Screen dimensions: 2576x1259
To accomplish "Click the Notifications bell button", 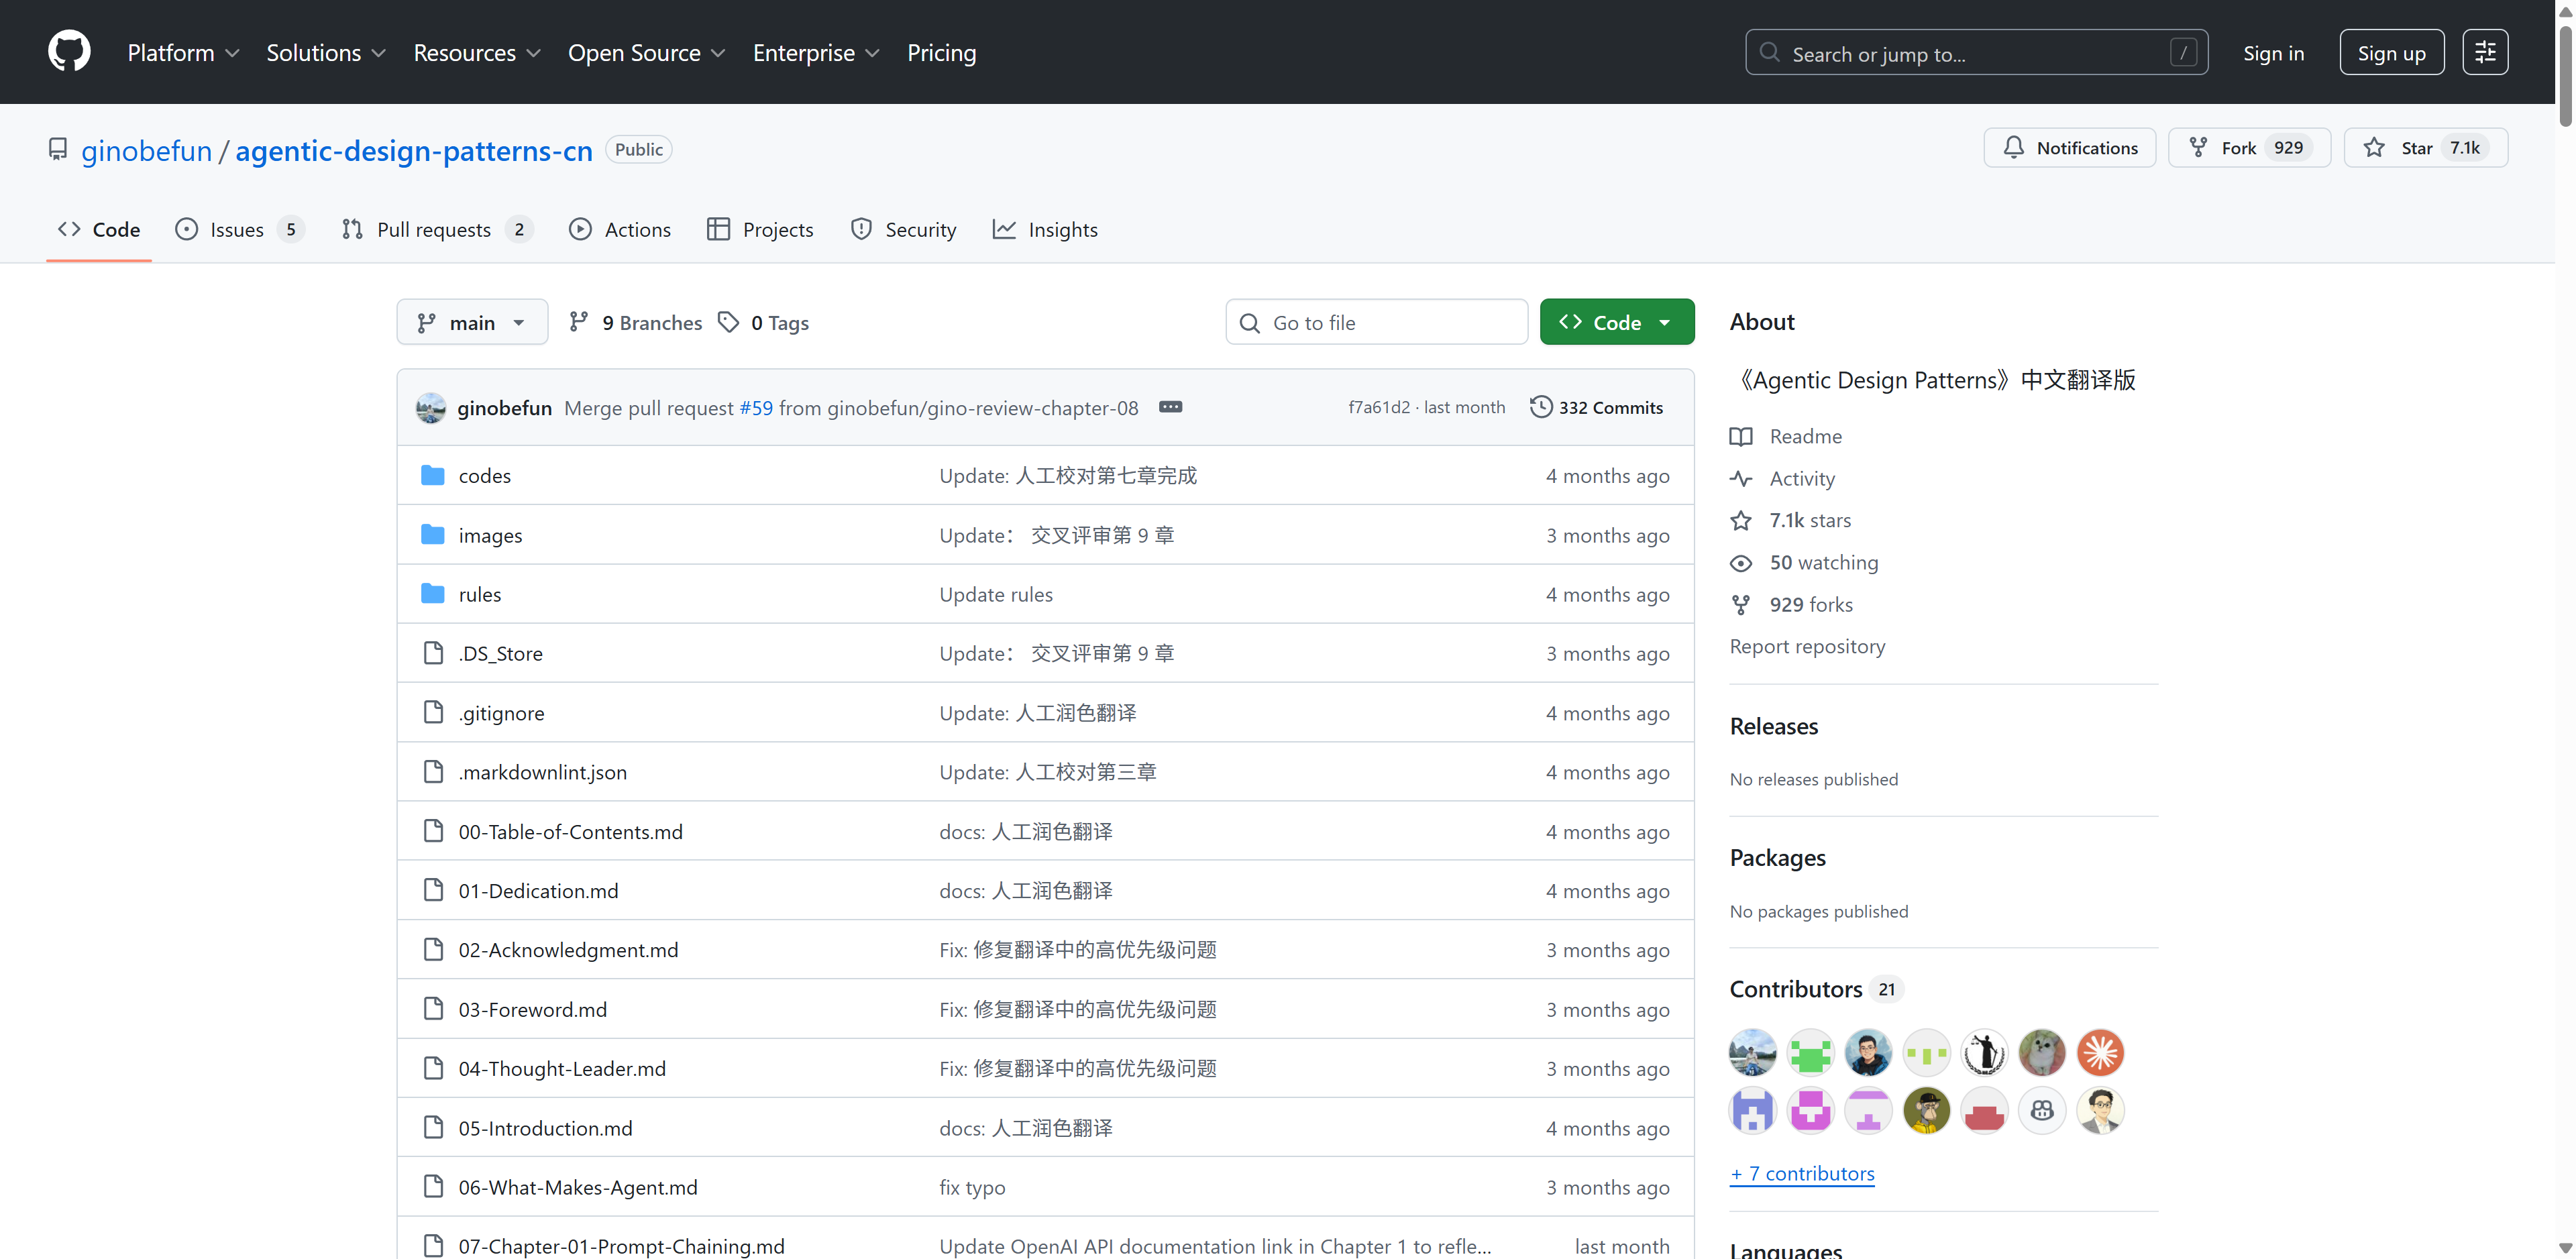I will coord(2069,148).
